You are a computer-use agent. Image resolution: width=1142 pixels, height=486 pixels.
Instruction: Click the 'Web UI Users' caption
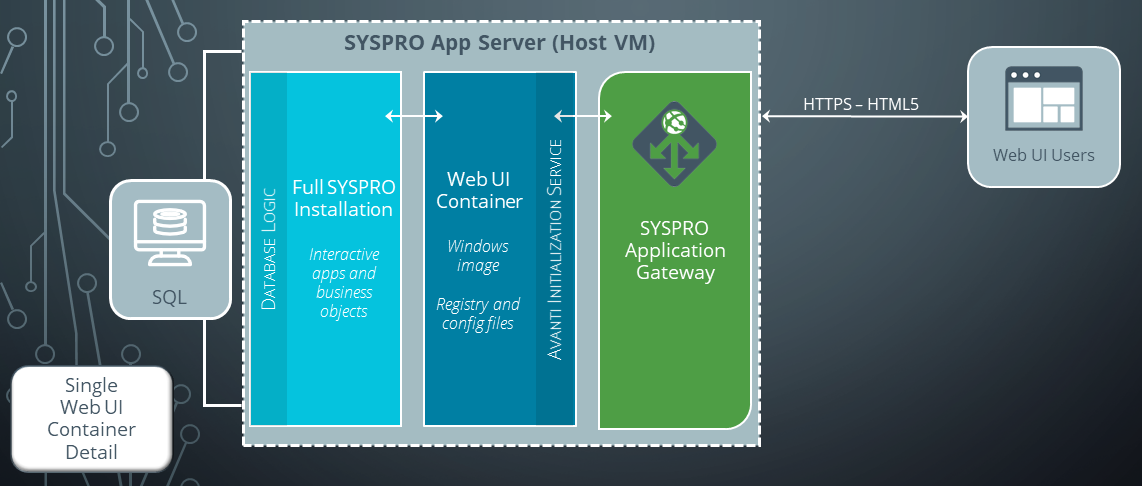pyautogui.click(x=1043, y=155)
